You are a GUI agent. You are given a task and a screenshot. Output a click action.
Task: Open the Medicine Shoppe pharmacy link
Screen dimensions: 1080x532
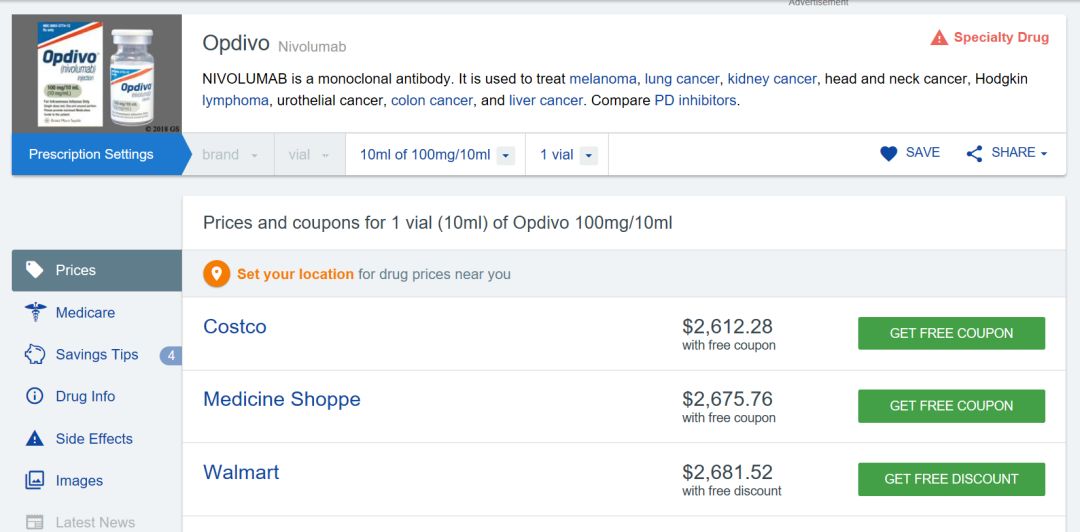click(281, 399)
